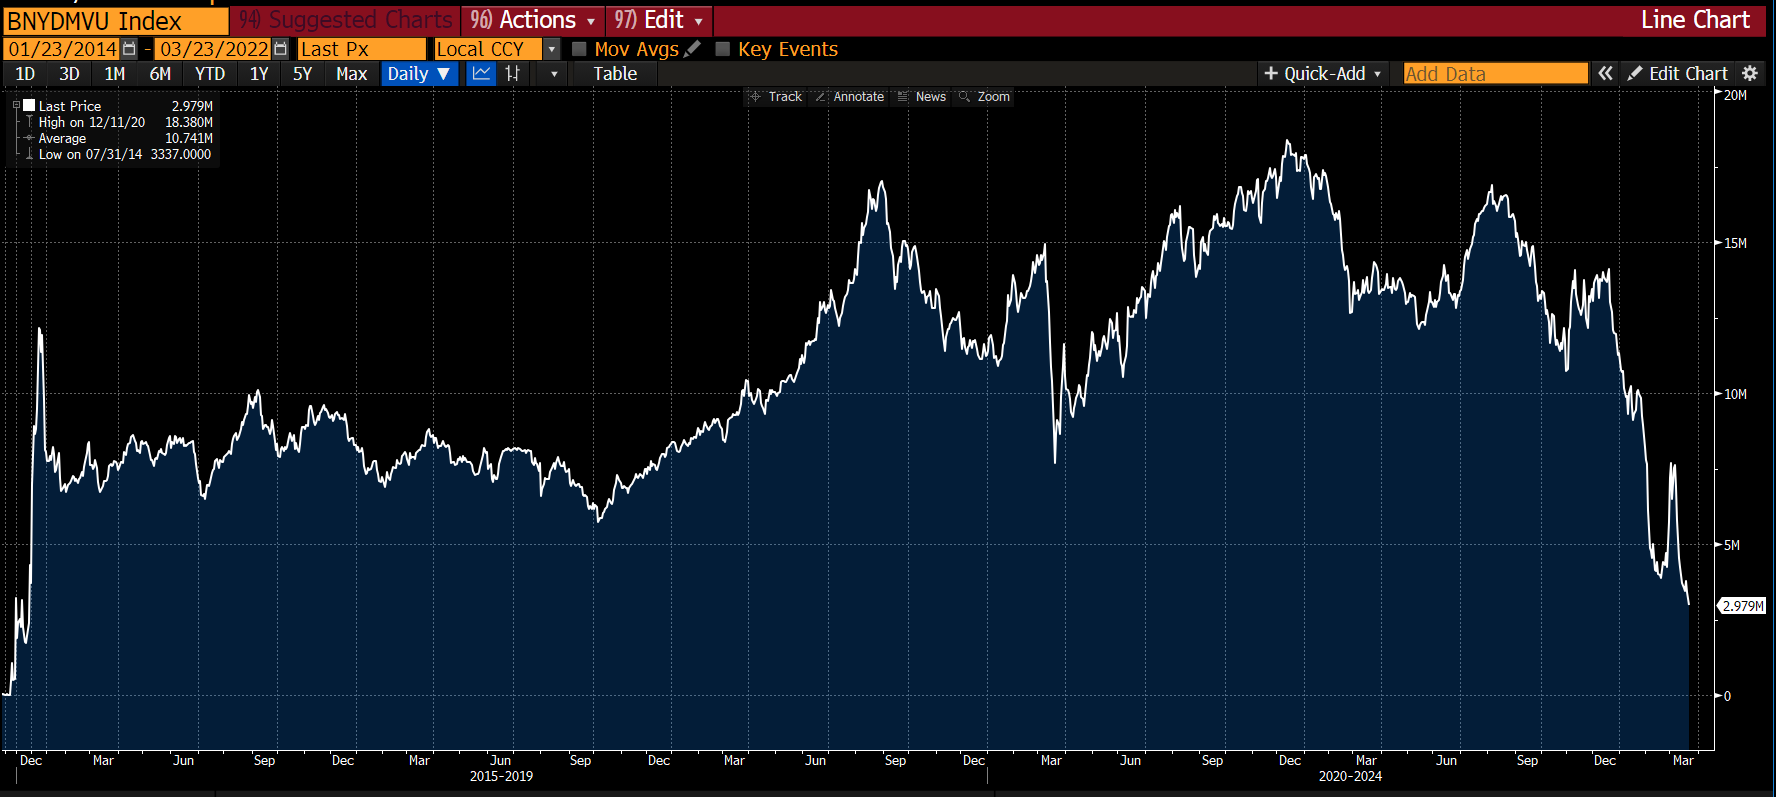Switch to Table view

(615, 73)
